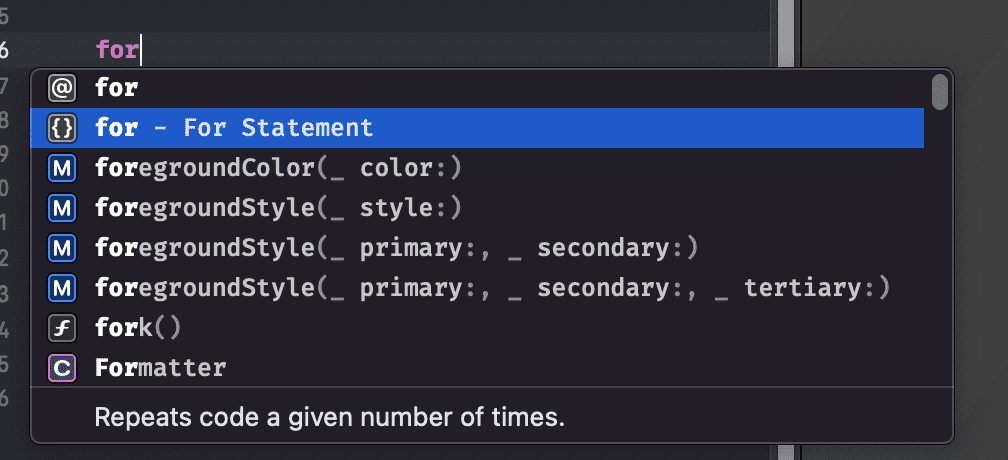Image resolution: width=1008 pixels, height=460 pixels.
Task: Click the C class icon beside Formatter
Action: coord(62,368)
